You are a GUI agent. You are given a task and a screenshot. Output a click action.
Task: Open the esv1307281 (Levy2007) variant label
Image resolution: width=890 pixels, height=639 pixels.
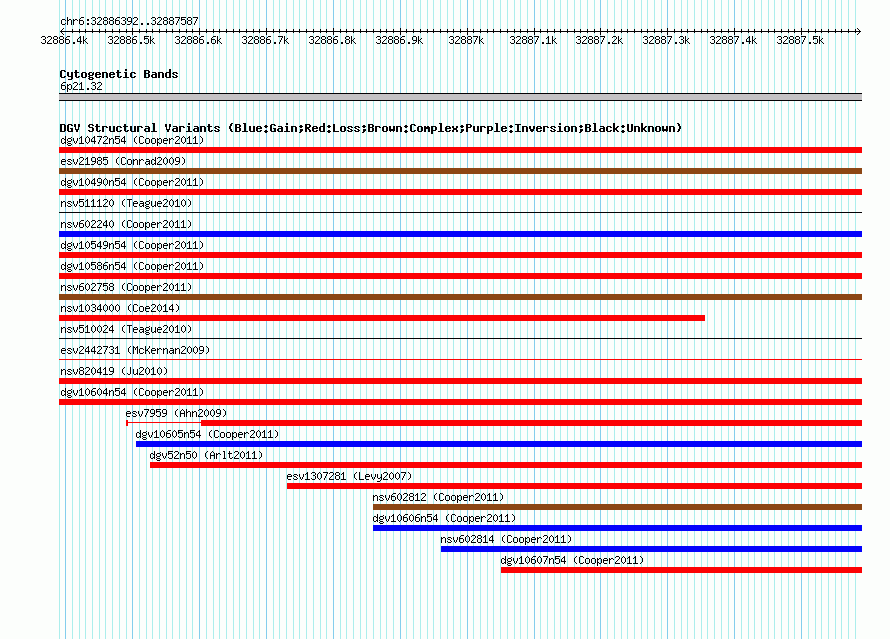[x=349, y=476]
